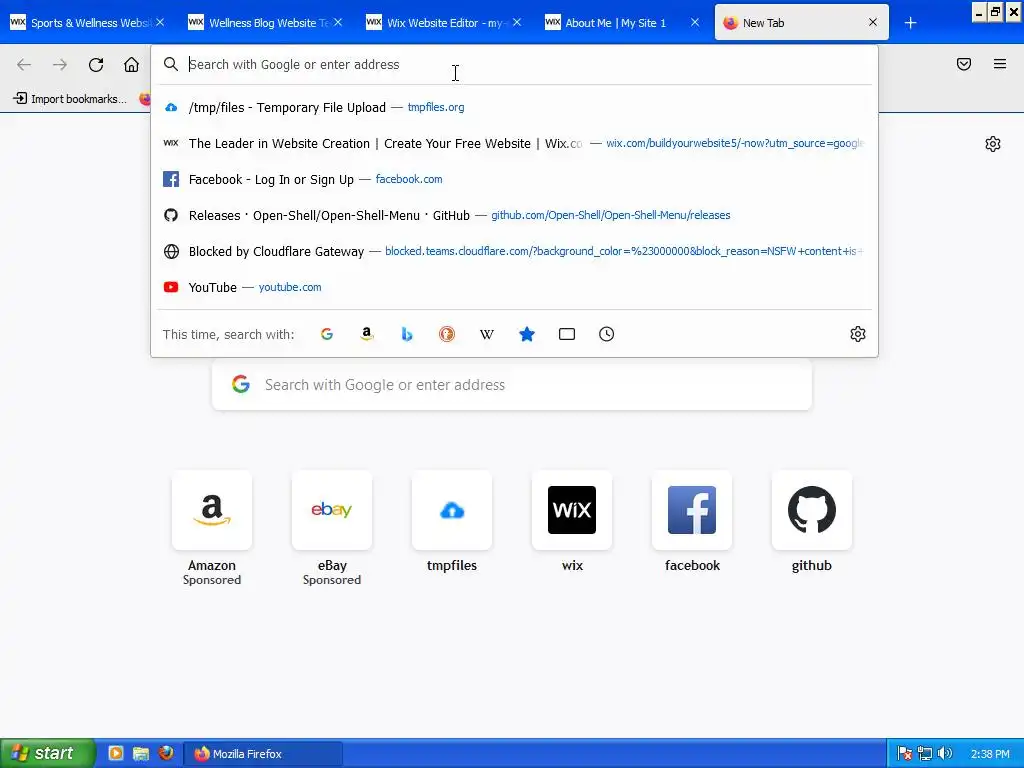Open file explorer quick launch icon
The width and height of the screenshot is (1024, 768).
point(140,753)
